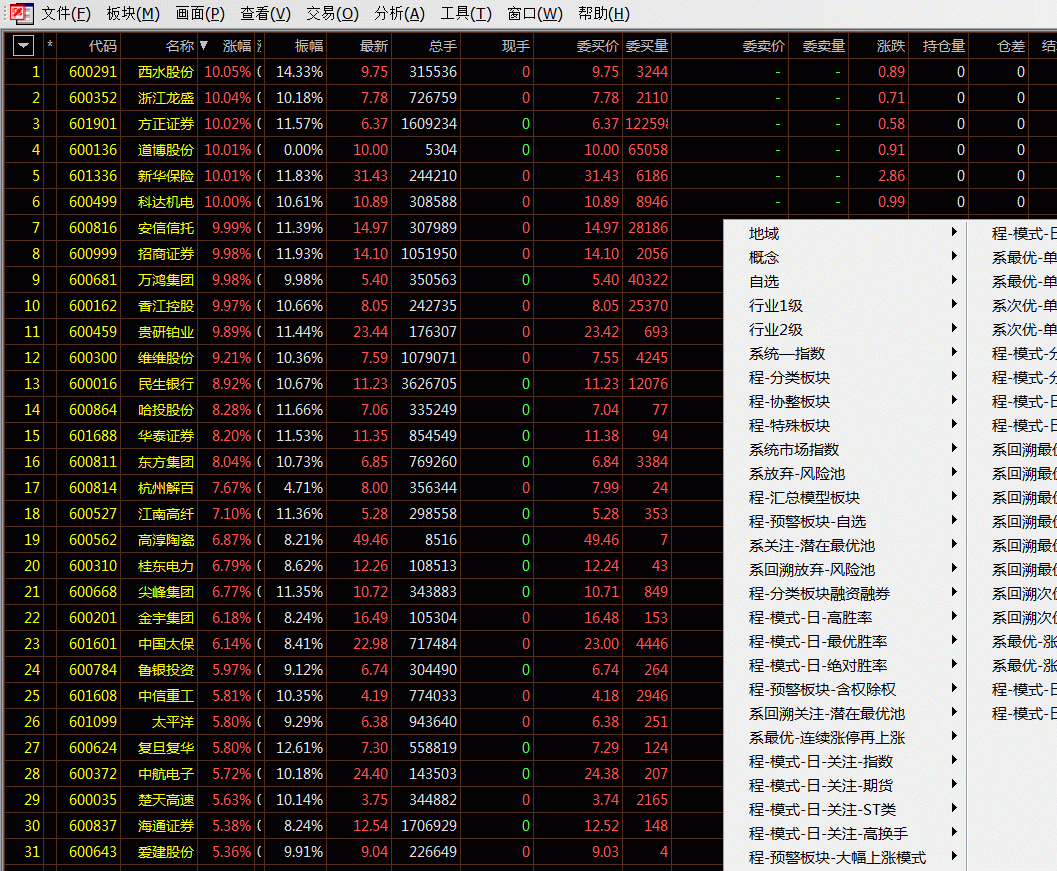1057x871 pixels.
Task: Select row number 26
Action: (x=32, y=722)
